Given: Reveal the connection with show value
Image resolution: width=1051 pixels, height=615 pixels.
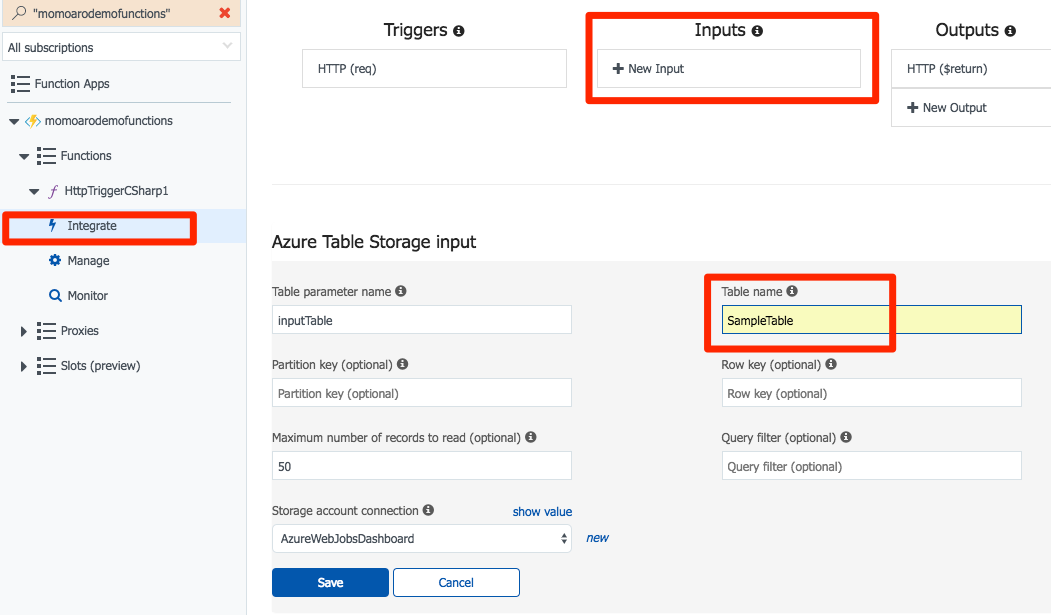Looking at the screenshot, I should (x=542, y=511).
